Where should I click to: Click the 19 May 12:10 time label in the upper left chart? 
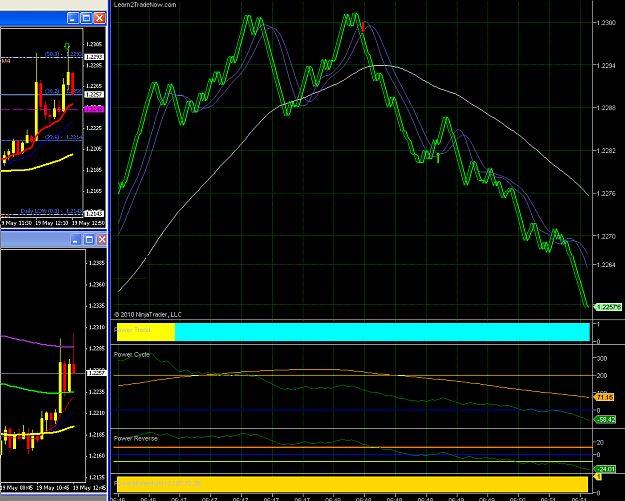[52, 223]
